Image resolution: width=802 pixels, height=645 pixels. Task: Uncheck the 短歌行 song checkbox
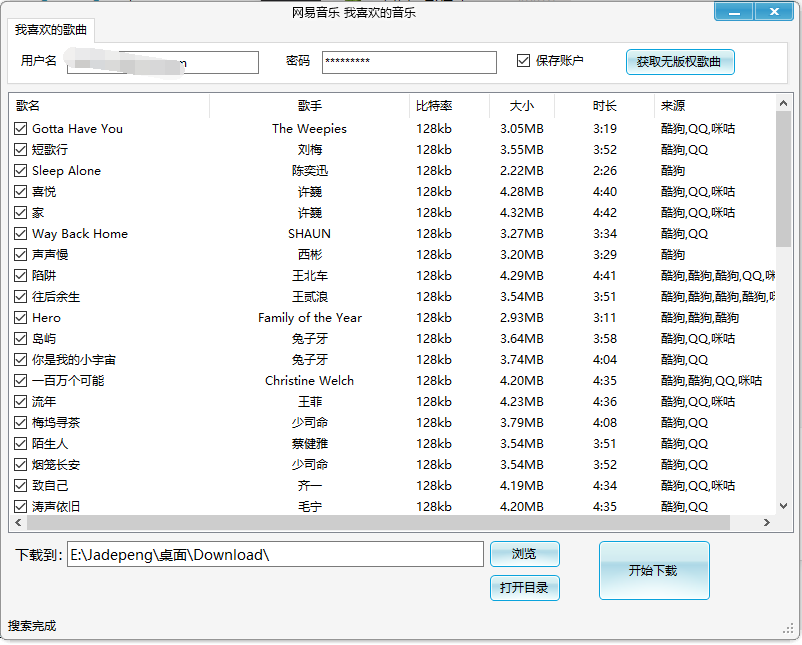20,149
